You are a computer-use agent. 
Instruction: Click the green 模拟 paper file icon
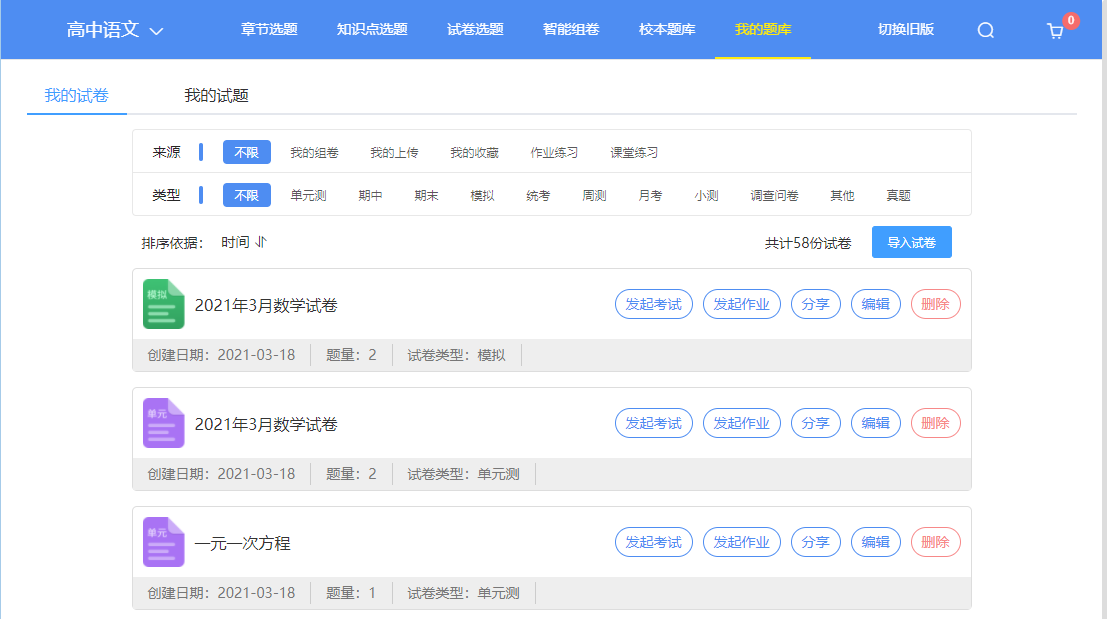click(x=164, y=304)
